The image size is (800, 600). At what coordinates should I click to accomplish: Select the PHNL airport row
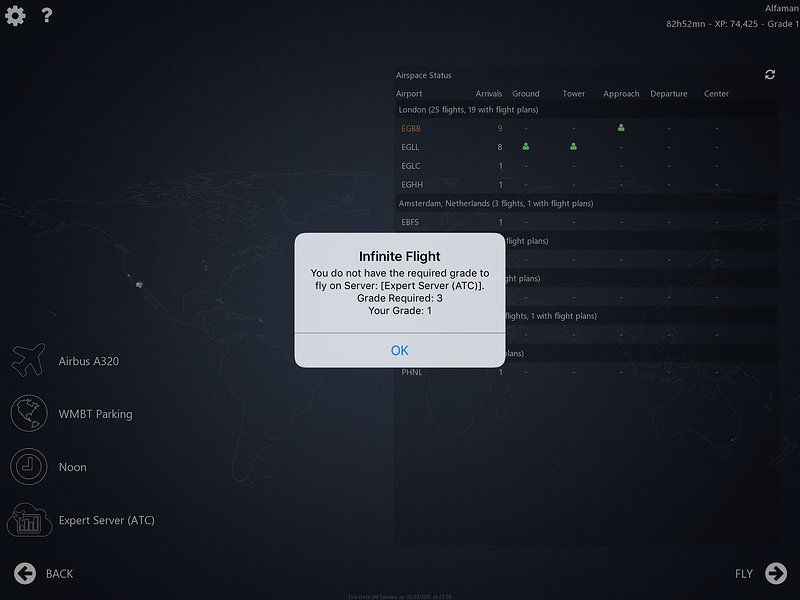tap(586, 372)
